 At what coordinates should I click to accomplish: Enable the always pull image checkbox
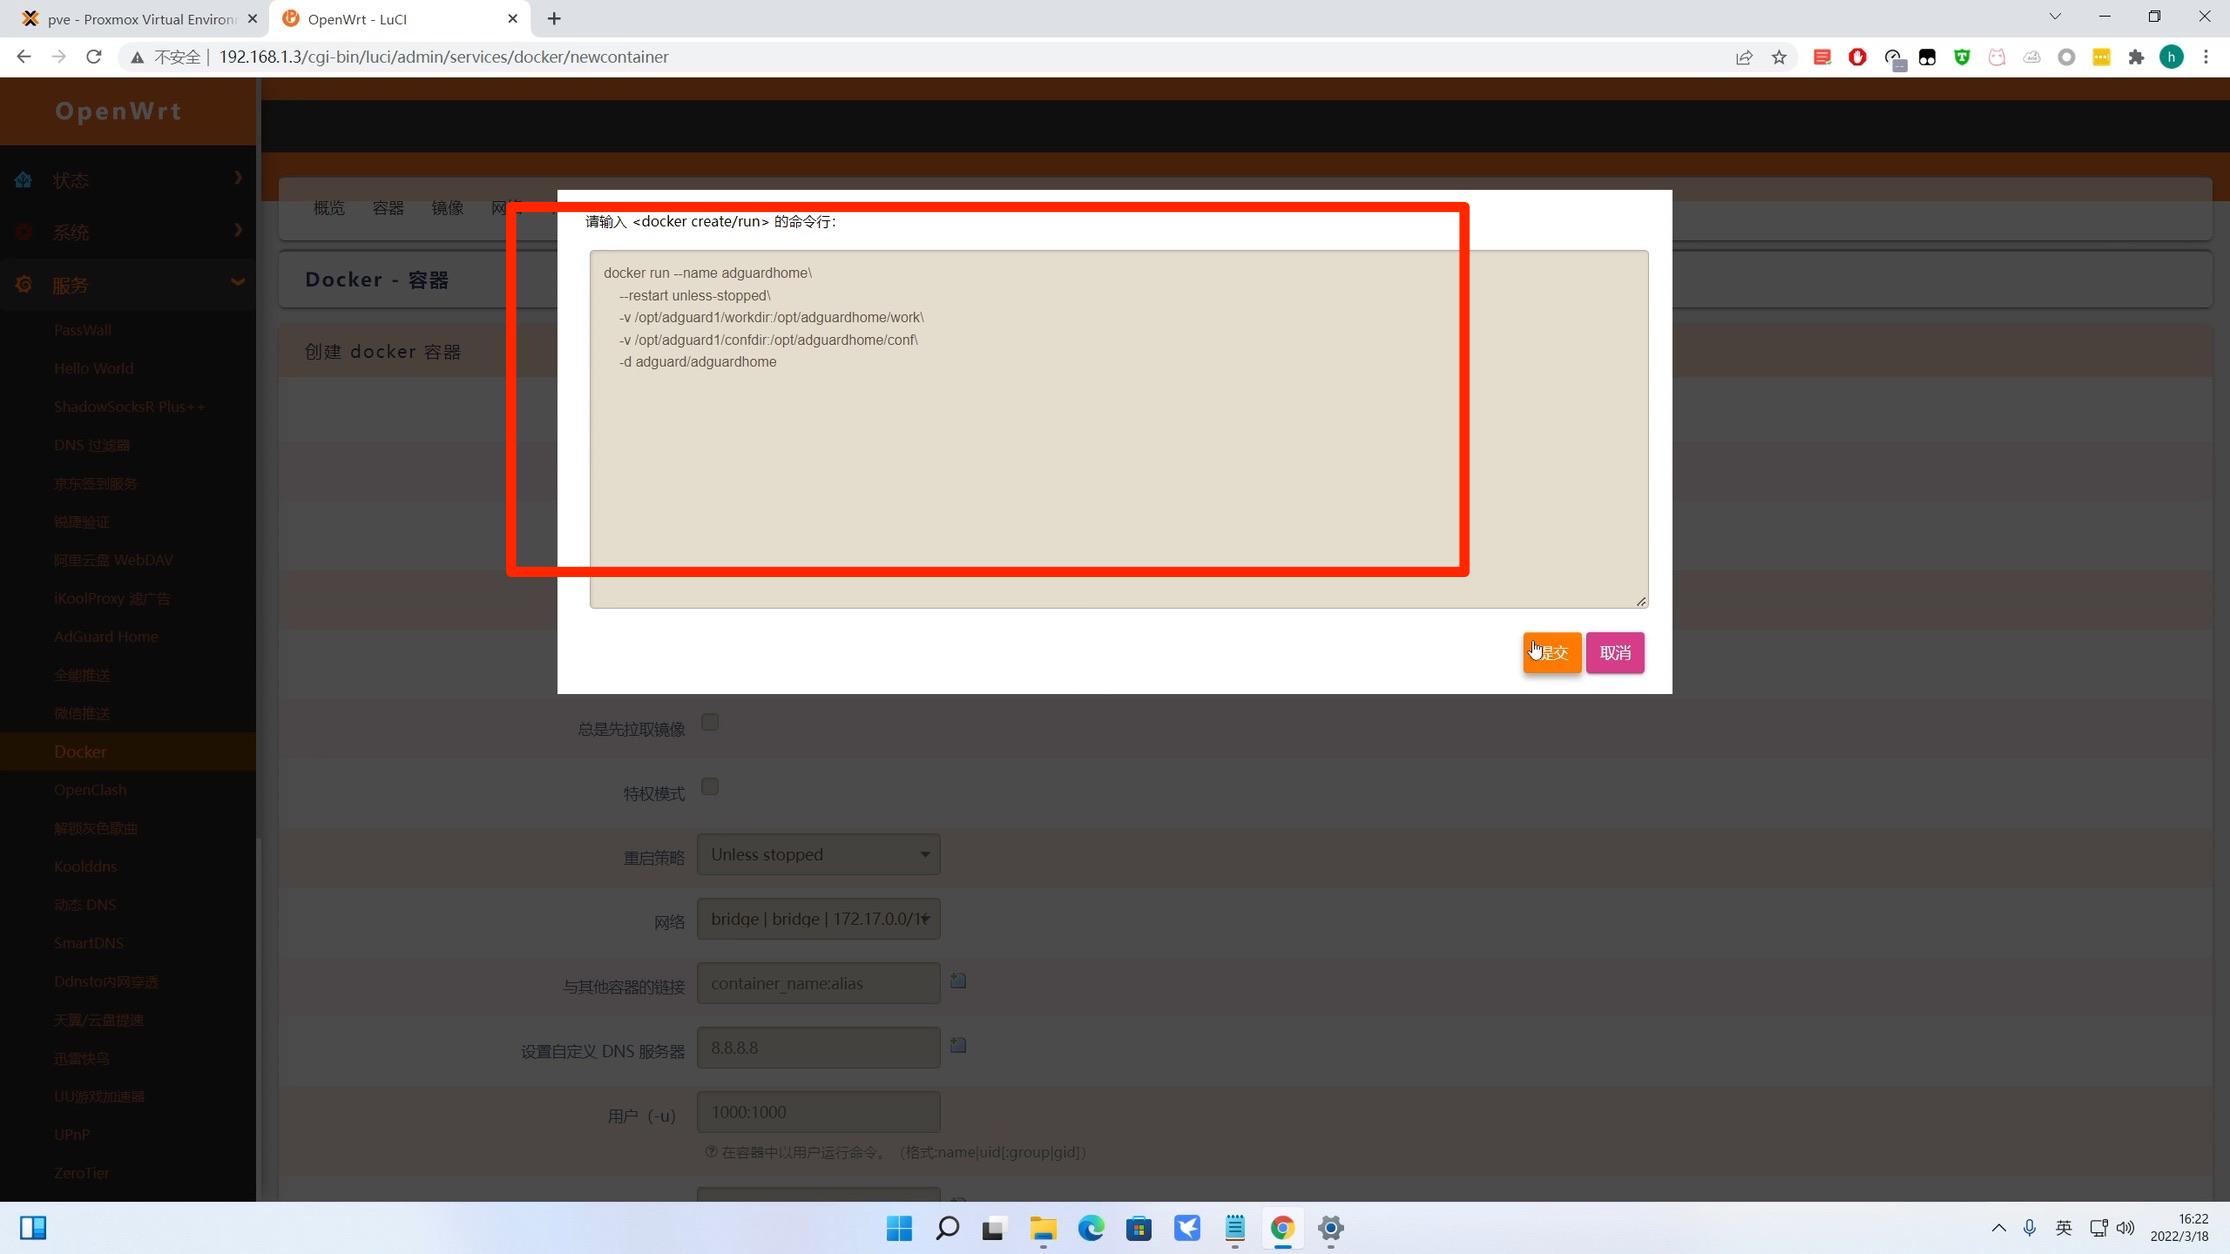pyautogui.click(x=710, y=722)
